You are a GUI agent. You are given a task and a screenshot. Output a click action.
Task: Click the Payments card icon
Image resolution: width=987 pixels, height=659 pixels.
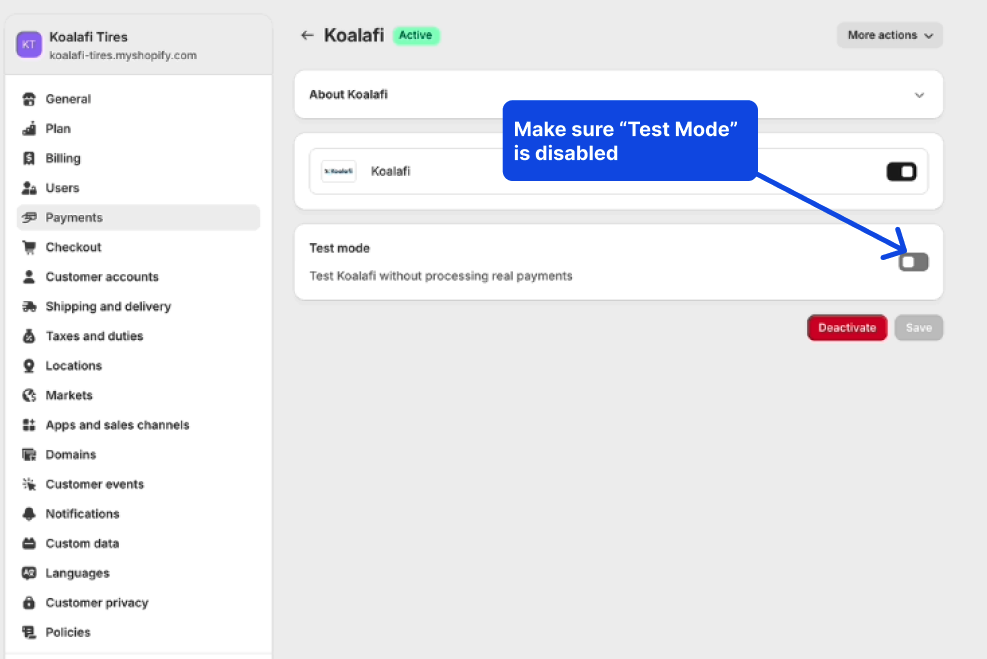point(29,217)
